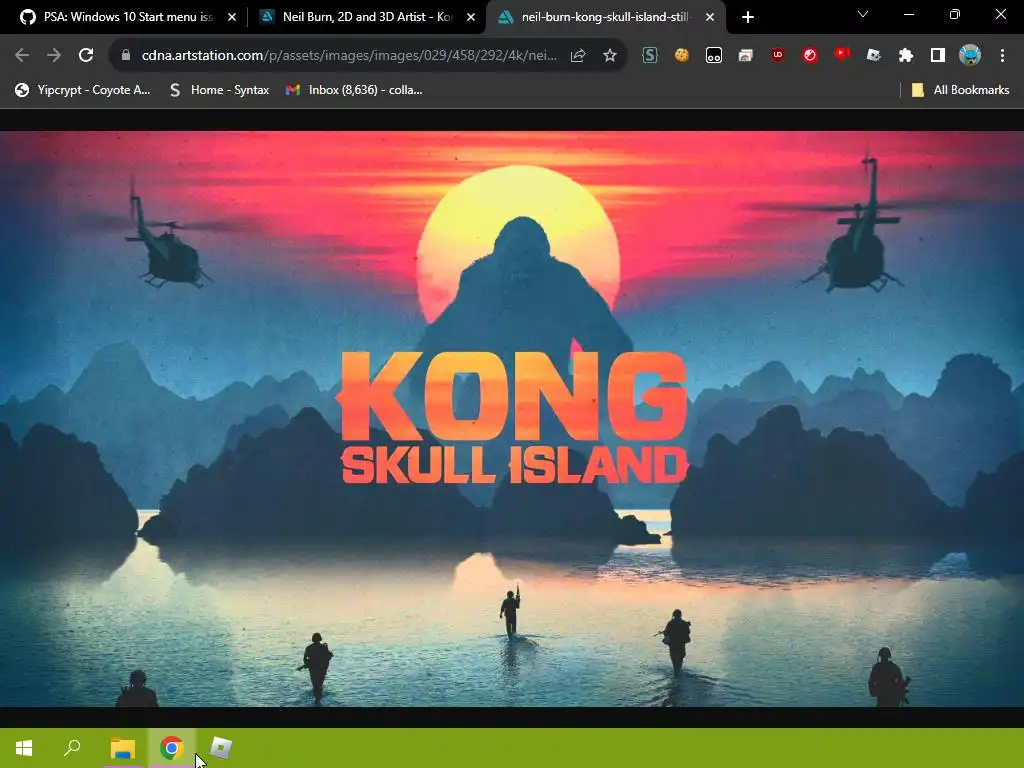The image size is (1024, 768).
Task: Open the Windows Start menu
Action: coord(24,748)
